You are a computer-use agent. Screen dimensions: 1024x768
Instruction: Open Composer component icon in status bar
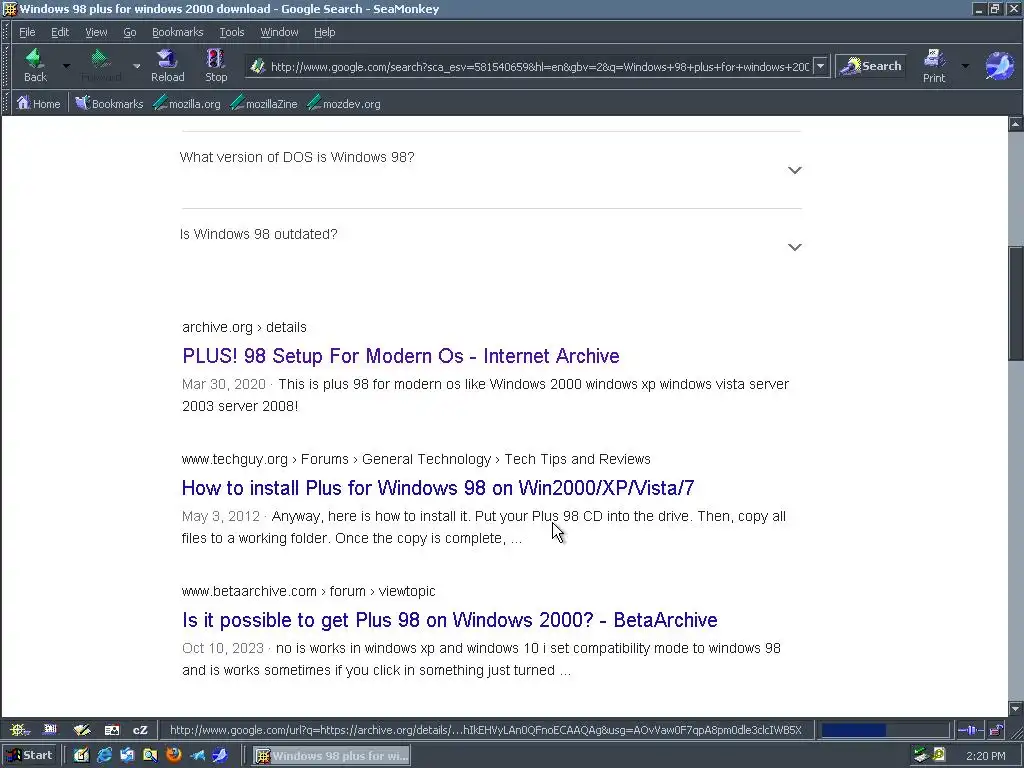(x=82, y=729)
